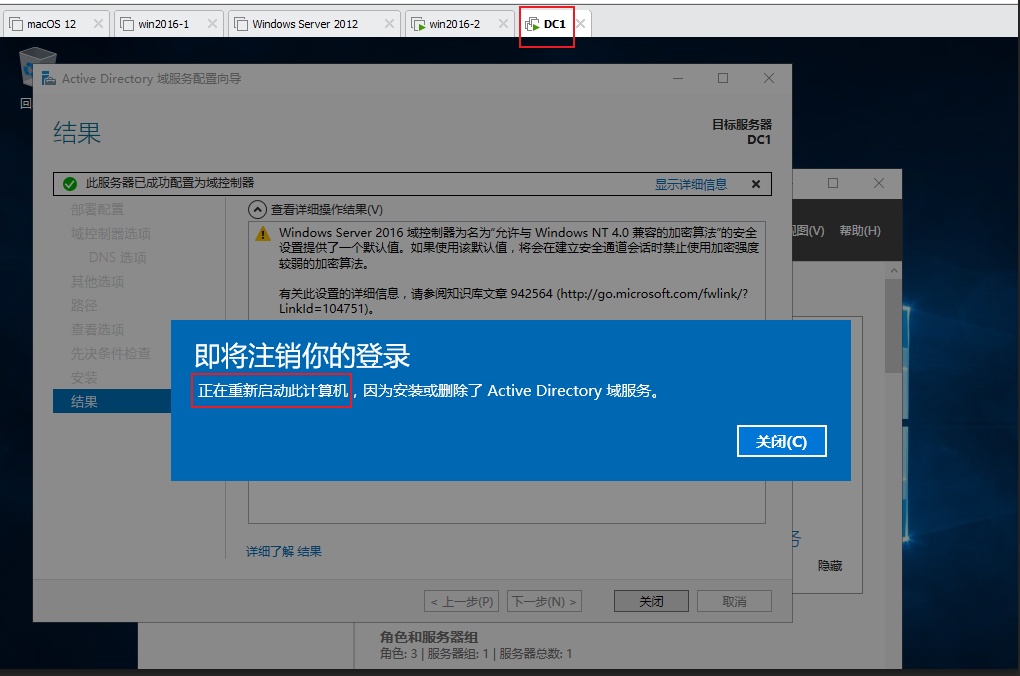1020x676 pixels.
Task: Open 帮助(H) menu in Server Manager
Action: pos(859,230)
